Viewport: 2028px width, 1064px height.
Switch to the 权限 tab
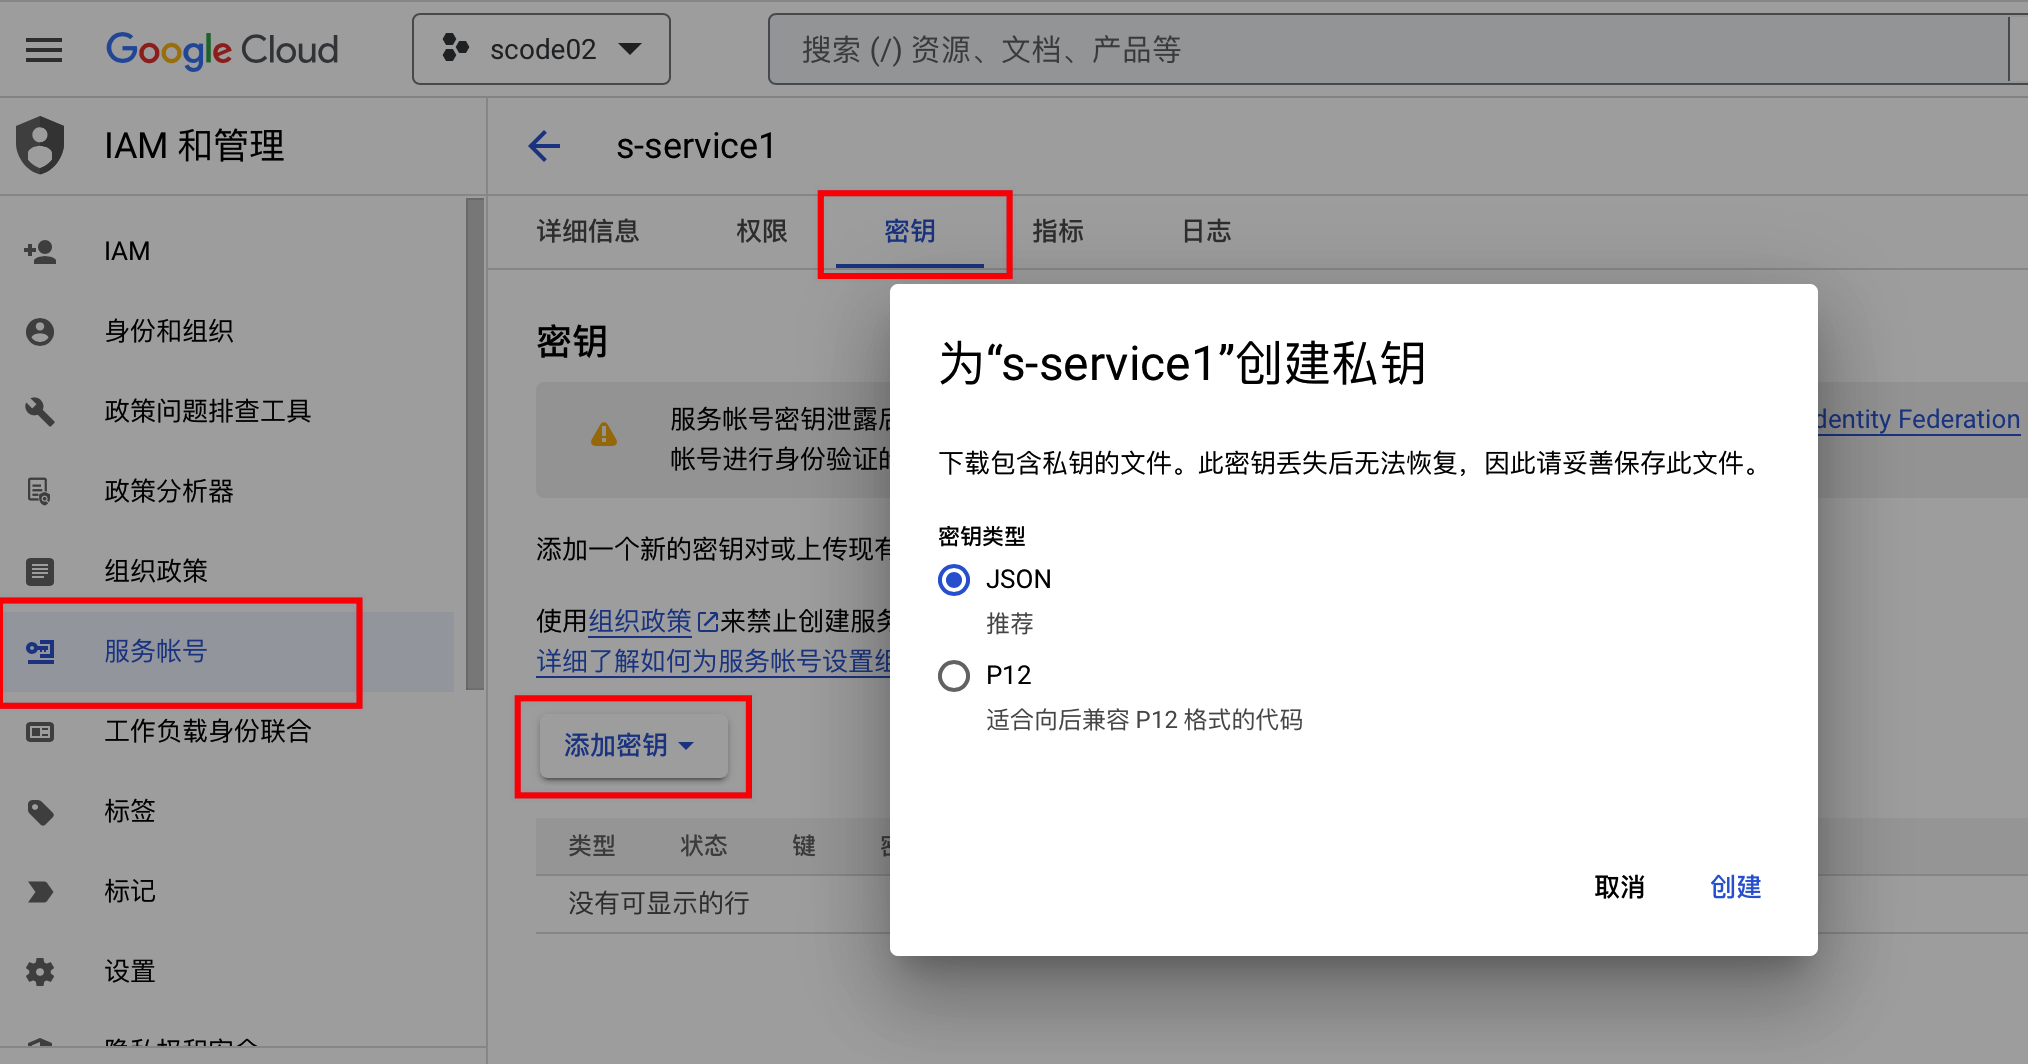coord(762,231)
